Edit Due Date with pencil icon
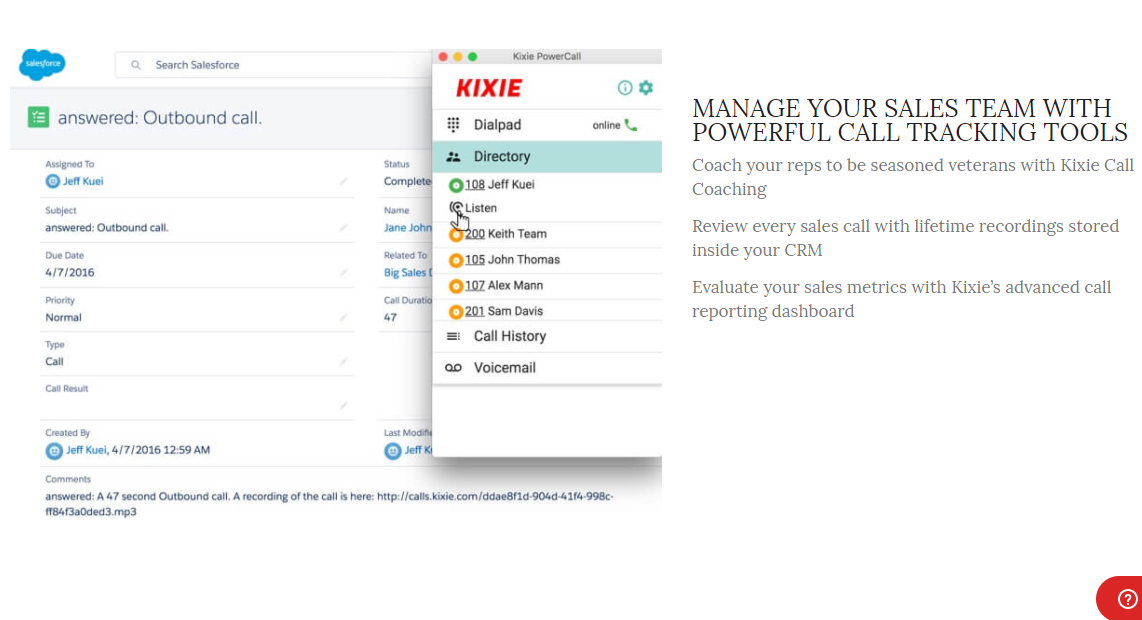 pos(343,272)
